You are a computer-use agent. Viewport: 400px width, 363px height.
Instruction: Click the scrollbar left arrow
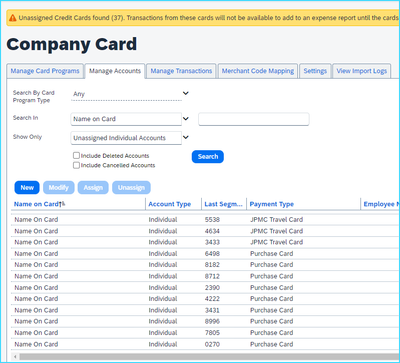[x=15, y=357]
